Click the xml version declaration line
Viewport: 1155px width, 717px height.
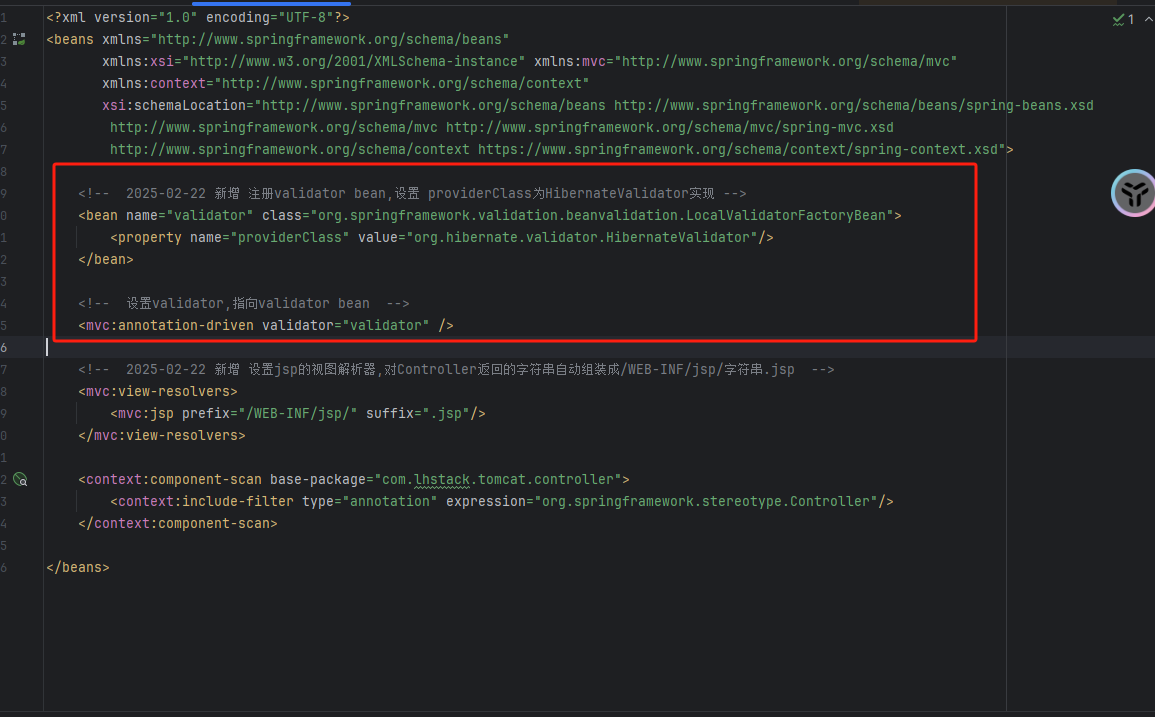[x=197, y=17]
